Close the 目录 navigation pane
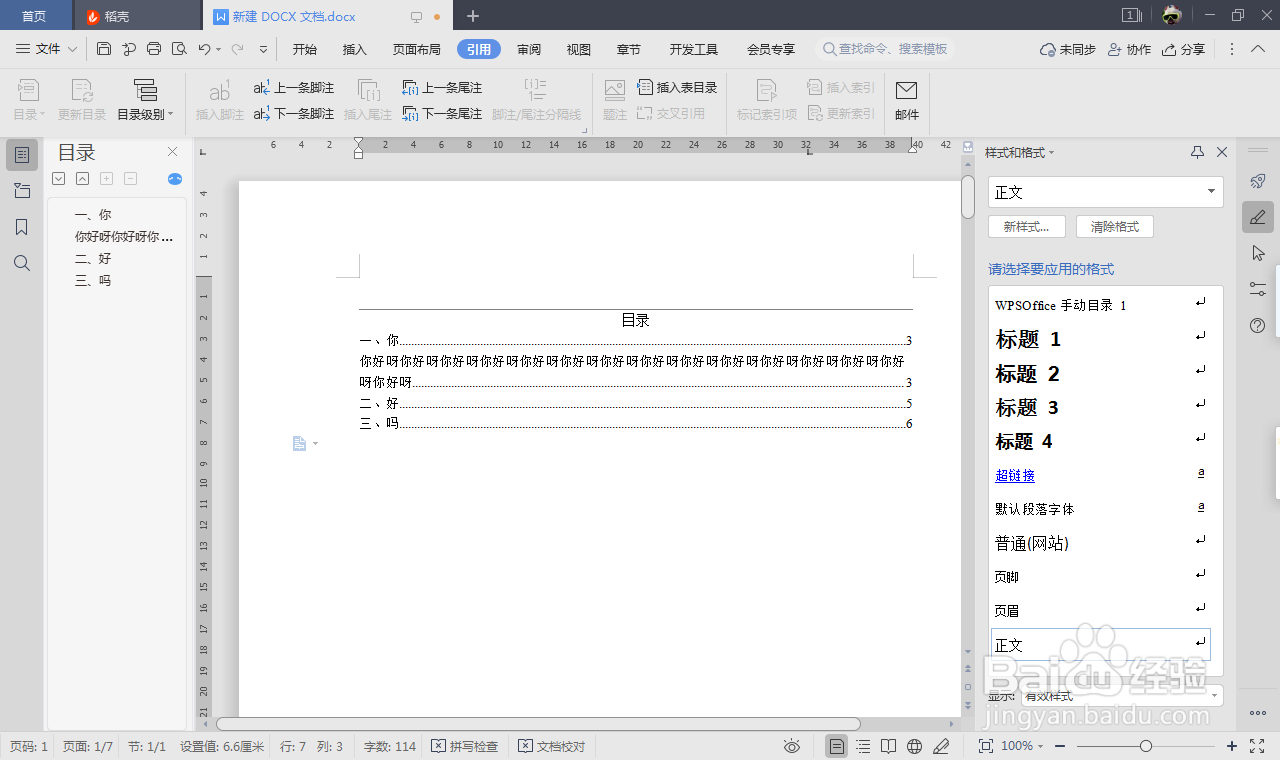Screen dimensions: 1280x760 pos(172,152)
